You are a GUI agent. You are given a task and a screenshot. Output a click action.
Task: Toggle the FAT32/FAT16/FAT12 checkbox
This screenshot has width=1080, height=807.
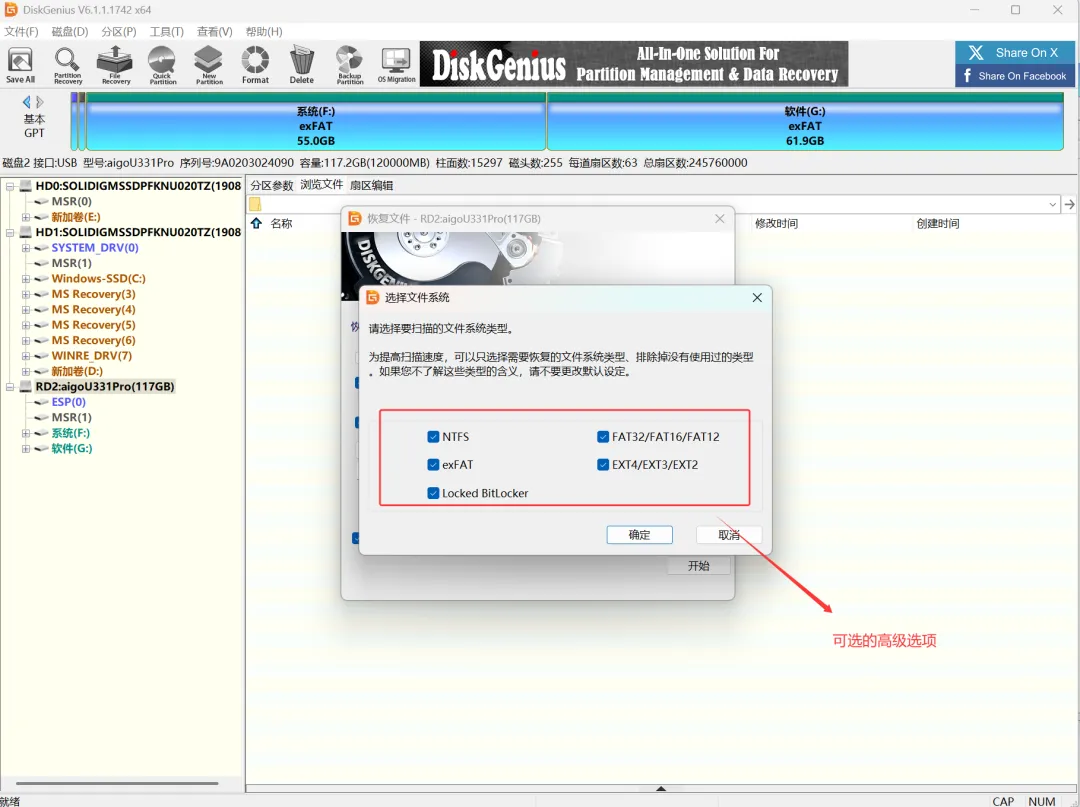pos(603,437)
